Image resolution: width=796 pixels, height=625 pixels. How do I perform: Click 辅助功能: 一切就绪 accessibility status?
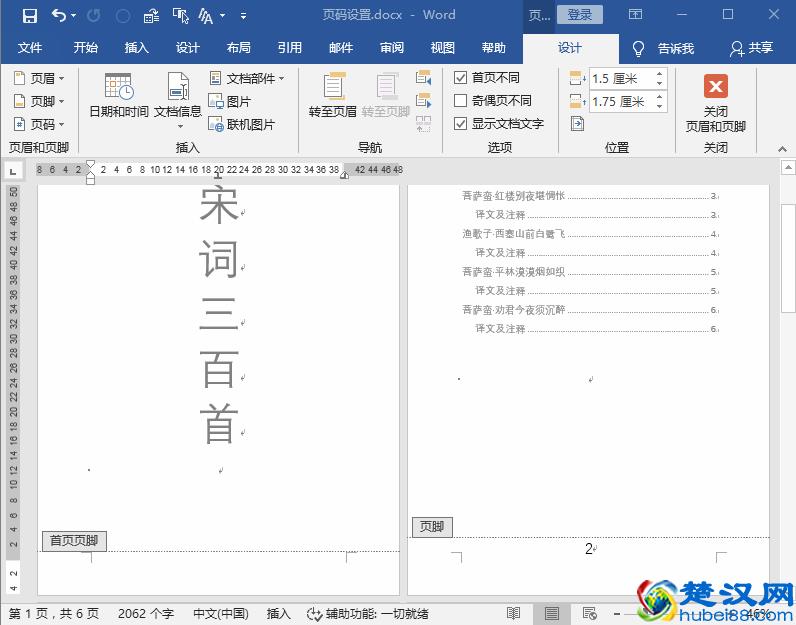(x=369, y=614)
